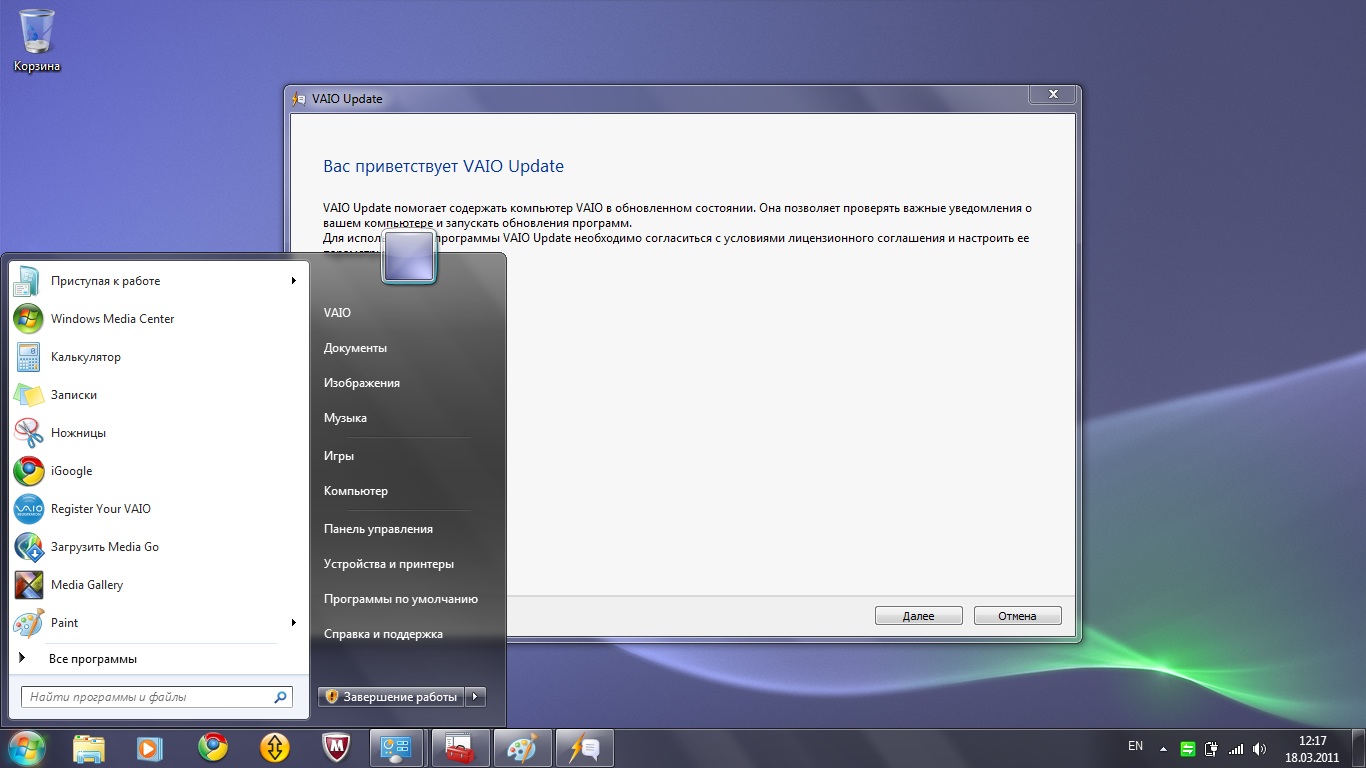Open the network signal tray icon
The height and width of the screenshot is (768, 1366).
coord(1236,748)
